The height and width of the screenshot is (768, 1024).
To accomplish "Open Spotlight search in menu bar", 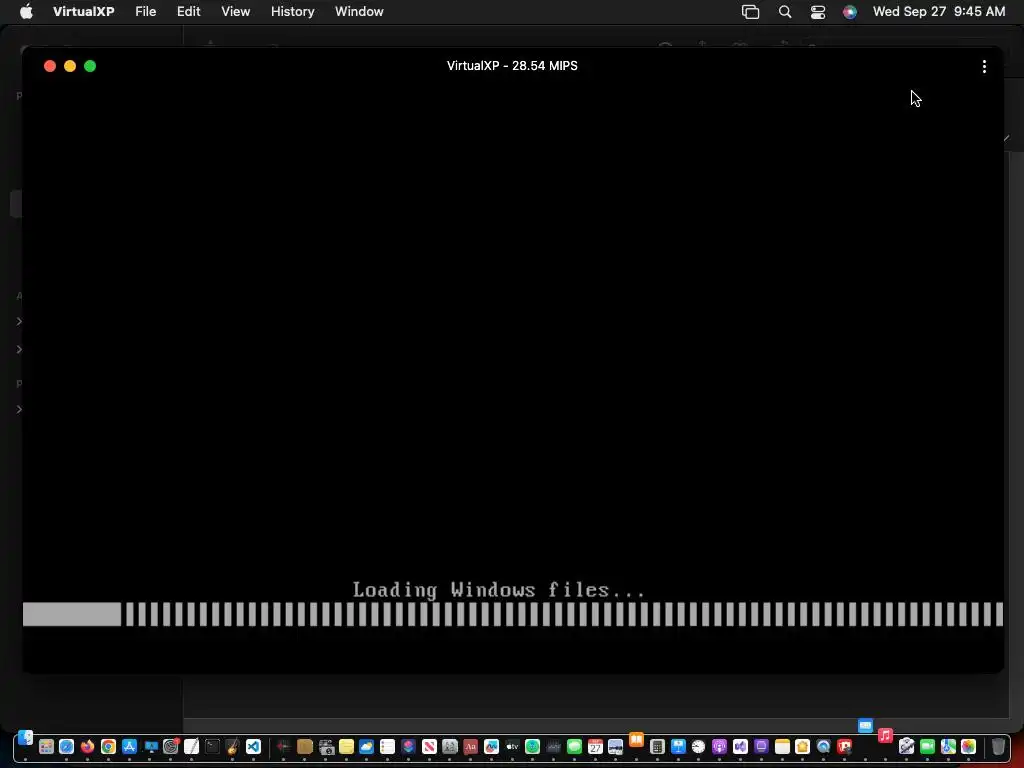I will pos(784,11).
